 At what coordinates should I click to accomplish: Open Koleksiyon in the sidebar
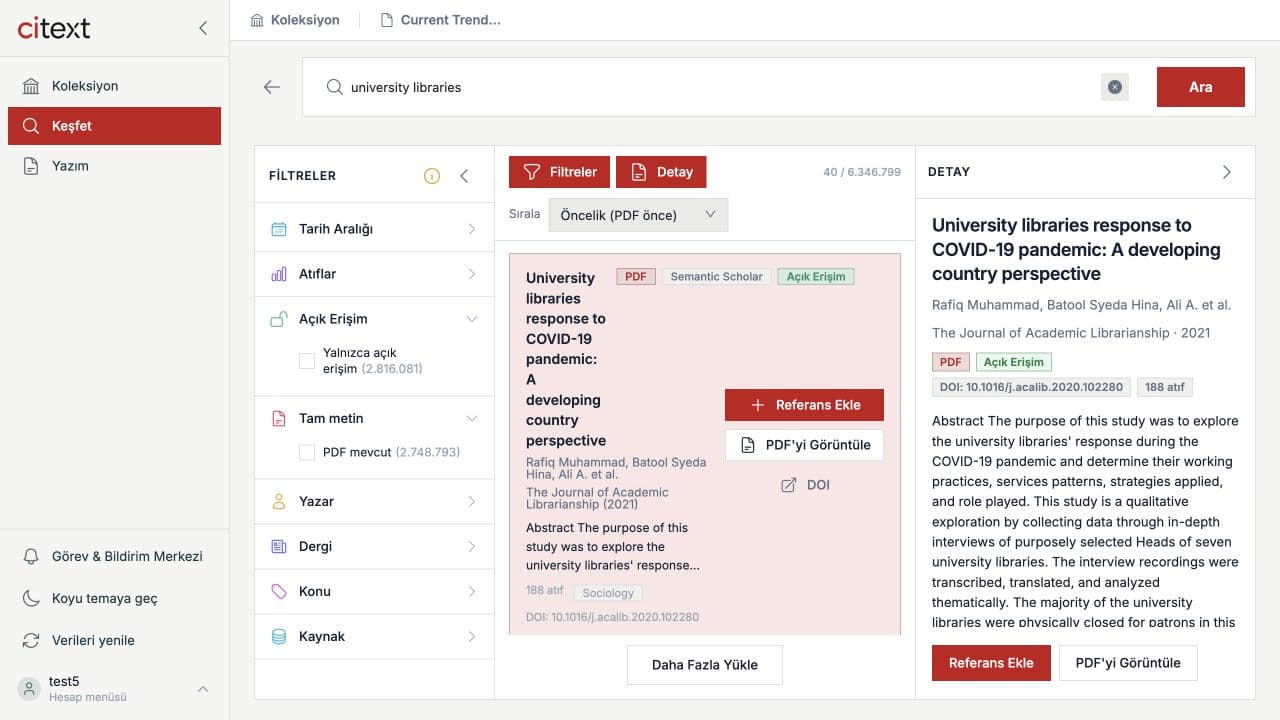point(114,86)
